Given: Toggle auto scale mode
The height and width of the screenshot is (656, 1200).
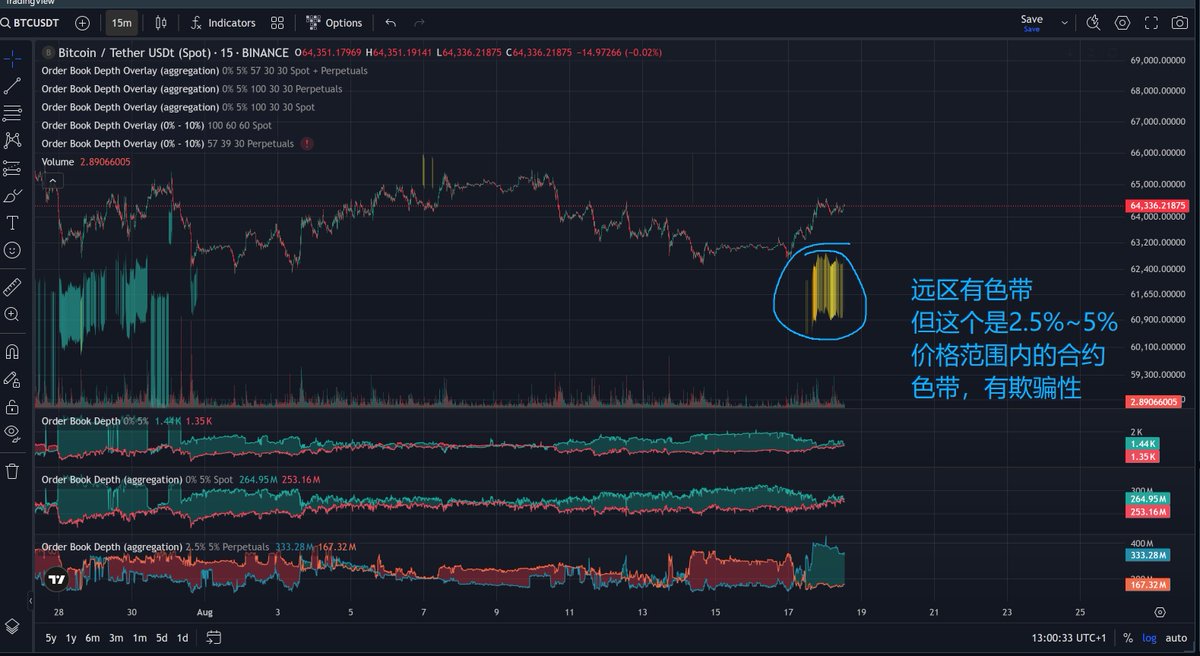Looking at the screenshot, I should tap(1177, 637).
